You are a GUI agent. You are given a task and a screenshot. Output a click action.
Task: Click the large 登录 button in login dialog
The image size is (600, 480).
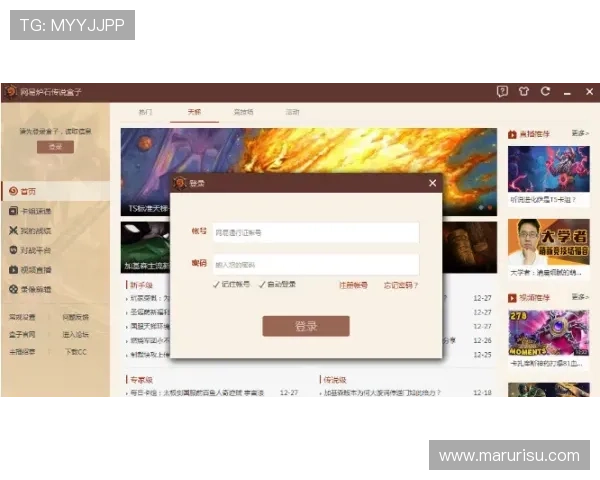click(306, 326)
